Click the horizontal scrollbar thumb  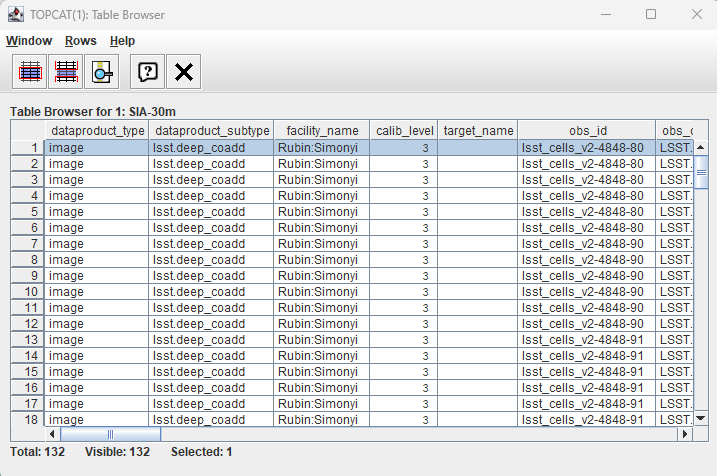coord(110,433)
